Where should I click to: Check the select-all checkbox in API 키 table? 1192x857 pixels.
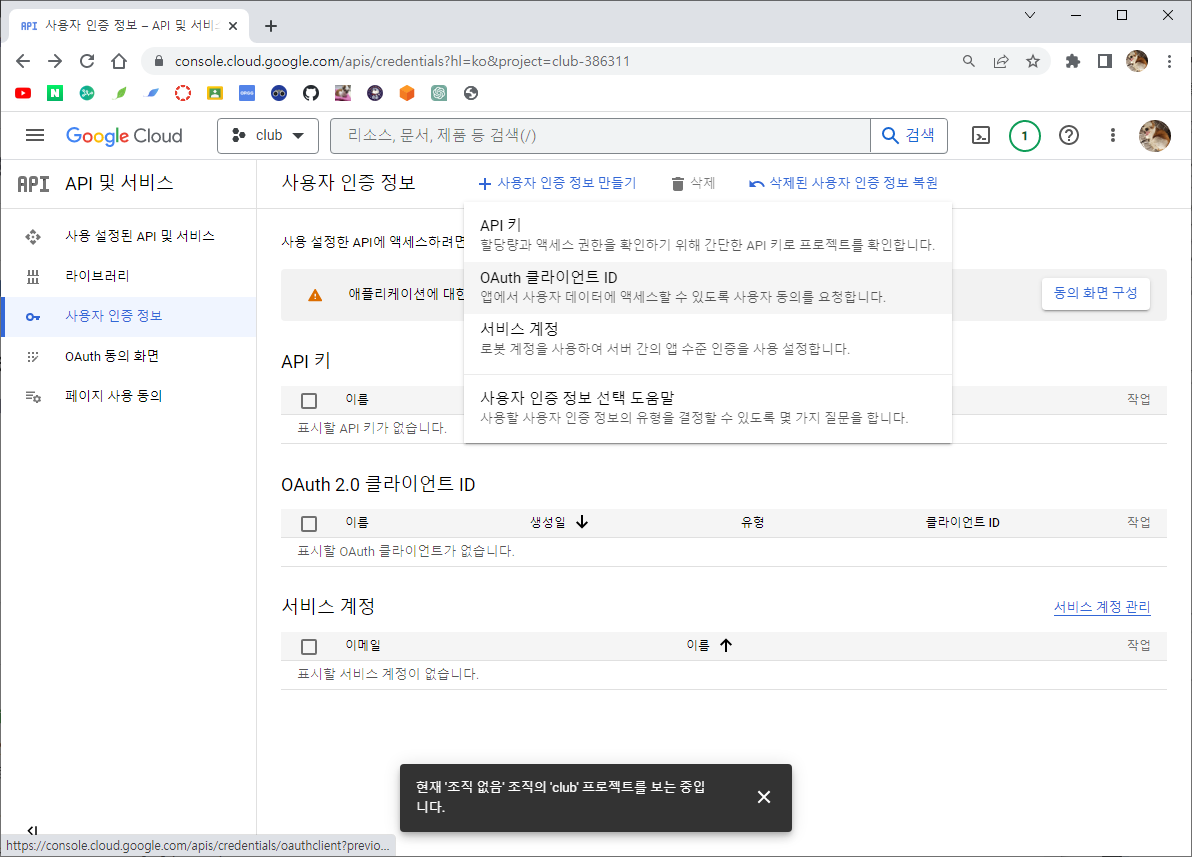[x=309, y=400]
